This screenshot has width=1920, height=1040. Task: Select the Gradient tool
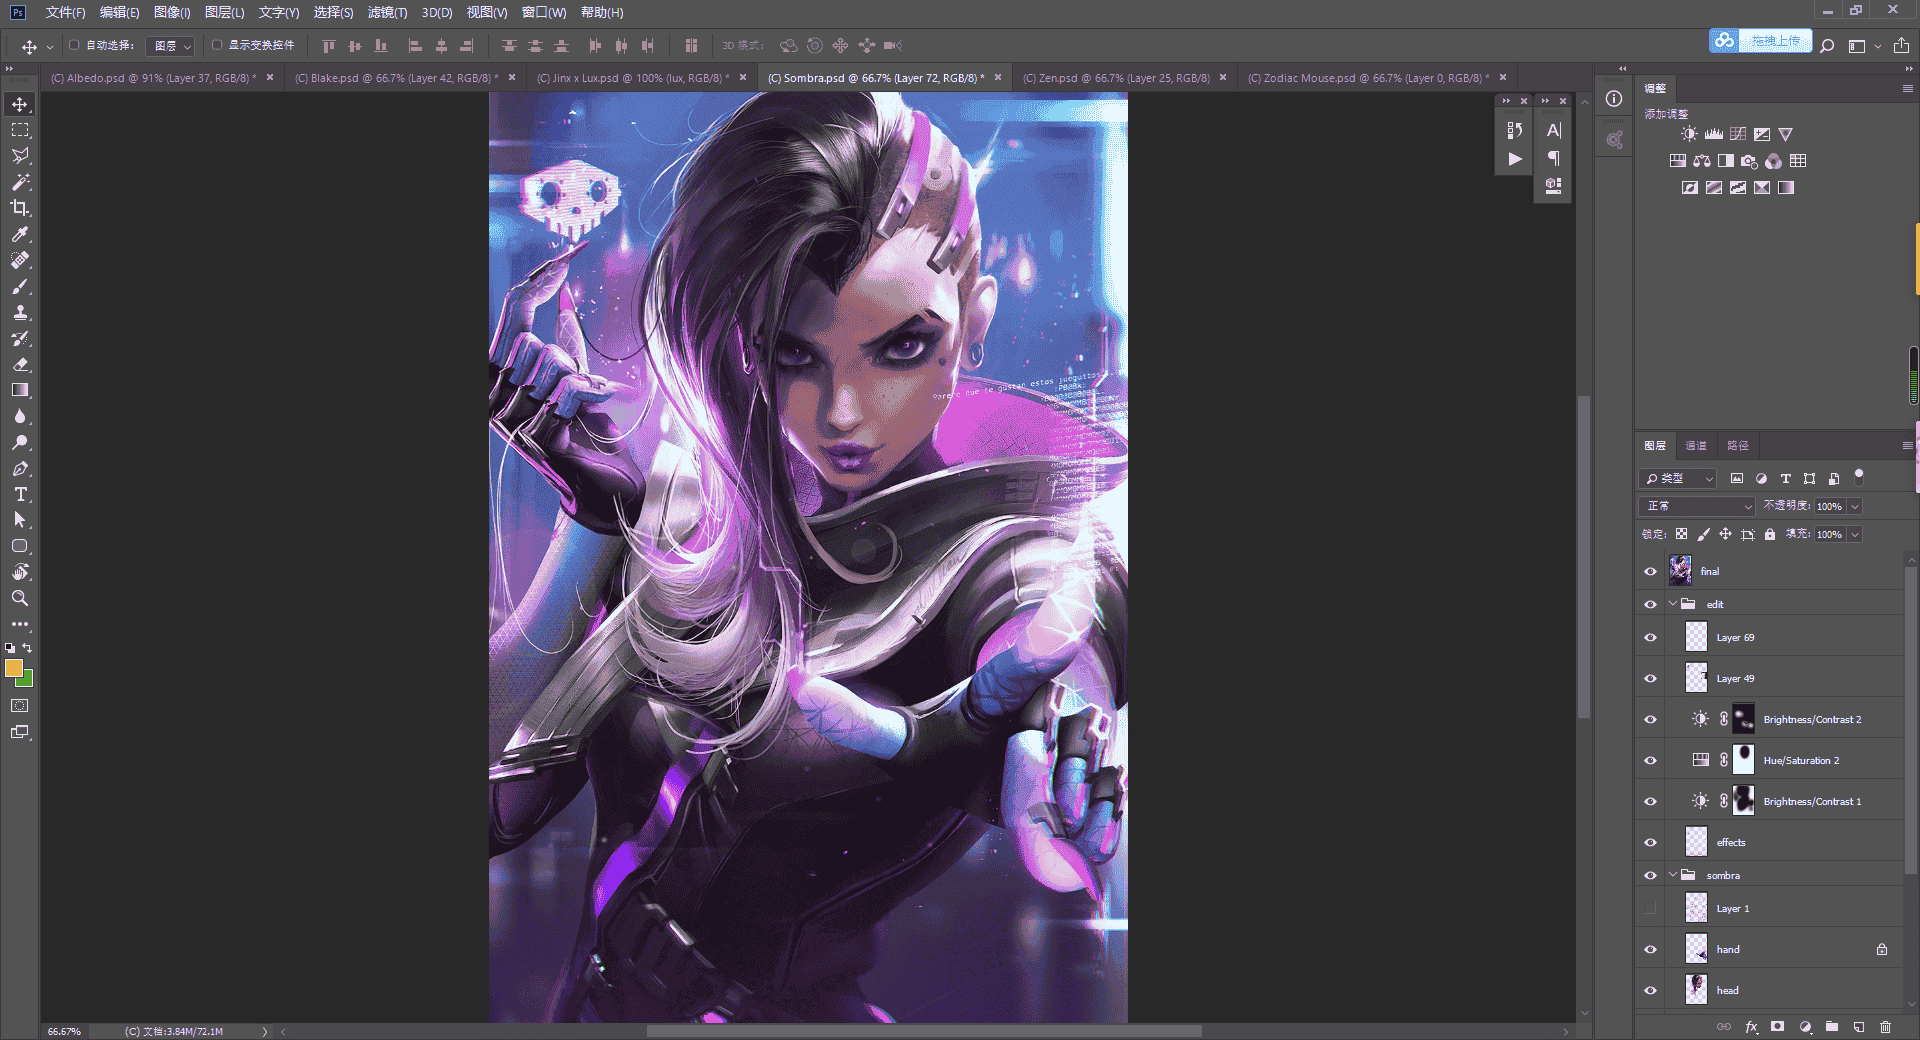pyautogui.click(x=20, y=391)
